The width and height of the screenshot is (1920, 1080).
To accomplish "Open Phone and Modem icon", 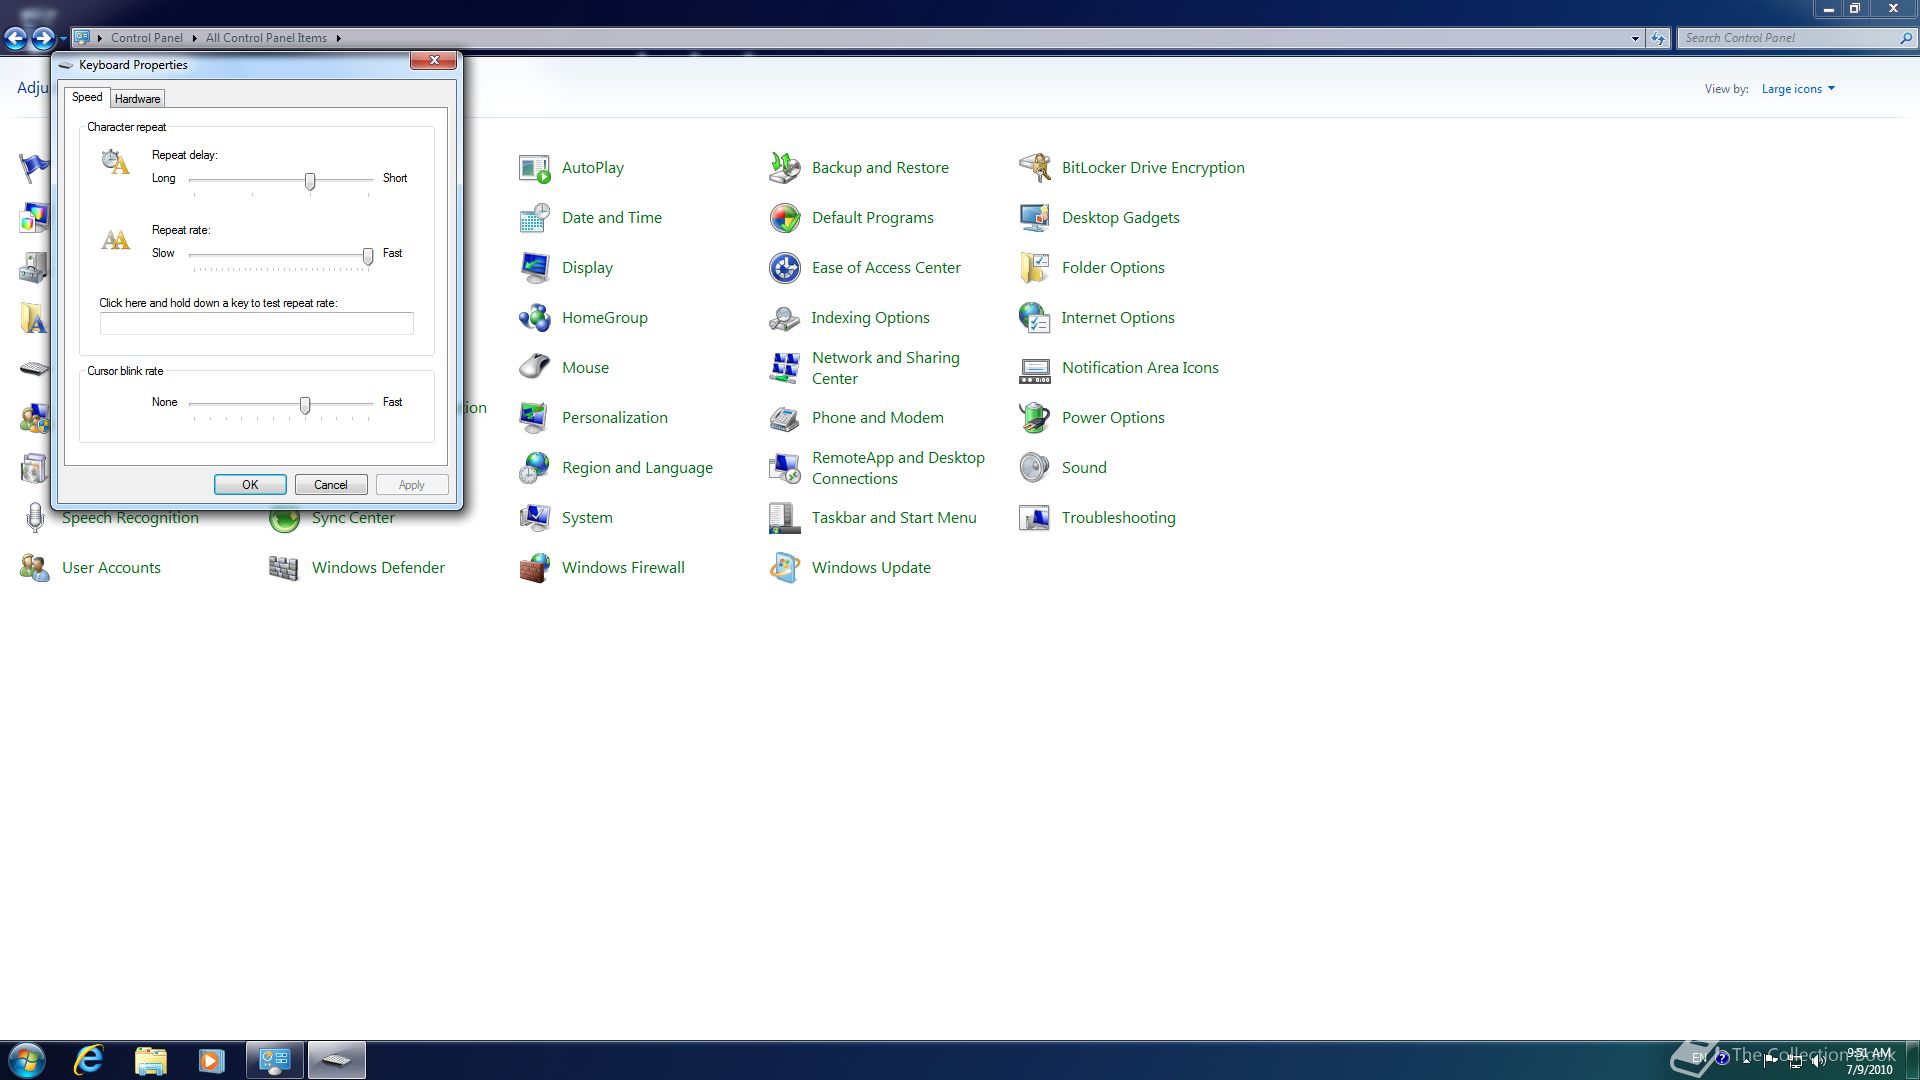I will pos(785,418).
